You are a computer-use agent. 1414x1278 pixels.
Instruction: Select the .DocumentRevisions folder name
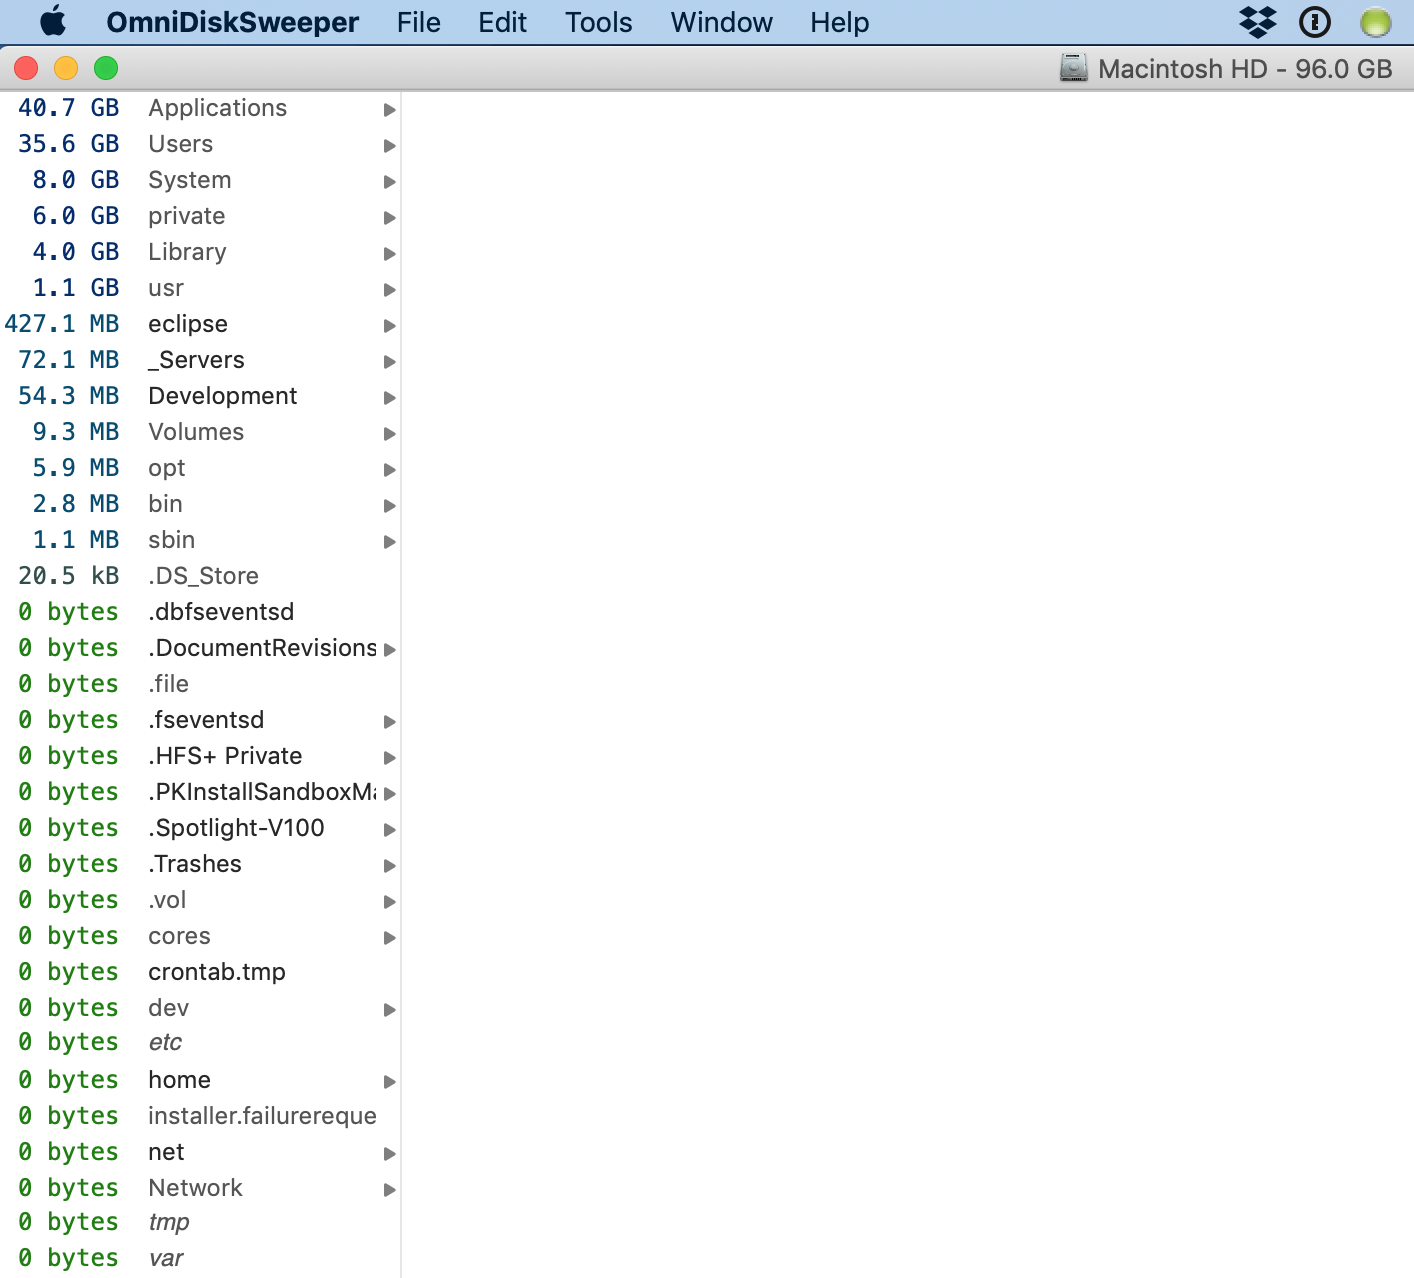click(x=262, y=648)
